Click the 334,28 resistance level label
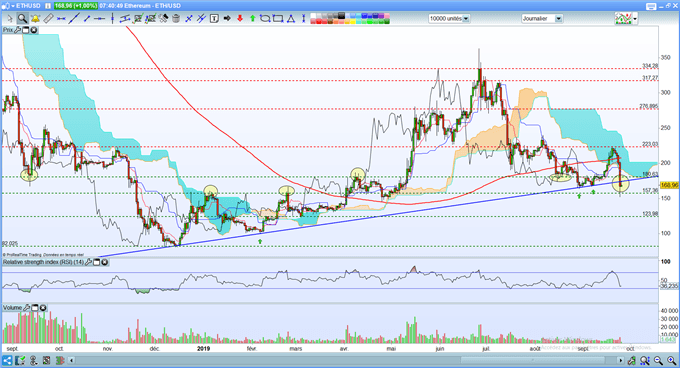The width and height of the screenshot is (680, 368). (650, 66)
